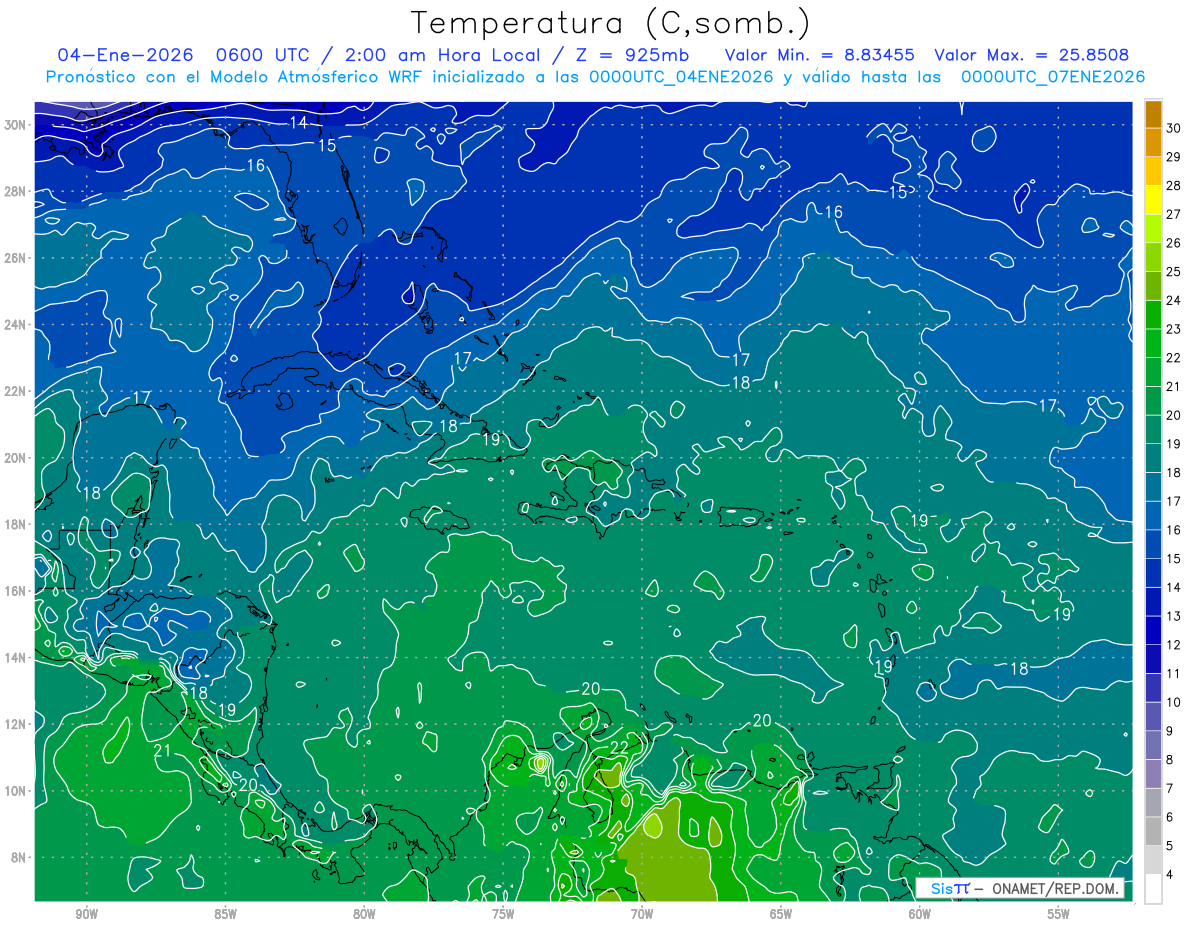The image size is (1200, 927).
Task: Click the yellow swatch between 27 and 28
Action: [1153, 199]
